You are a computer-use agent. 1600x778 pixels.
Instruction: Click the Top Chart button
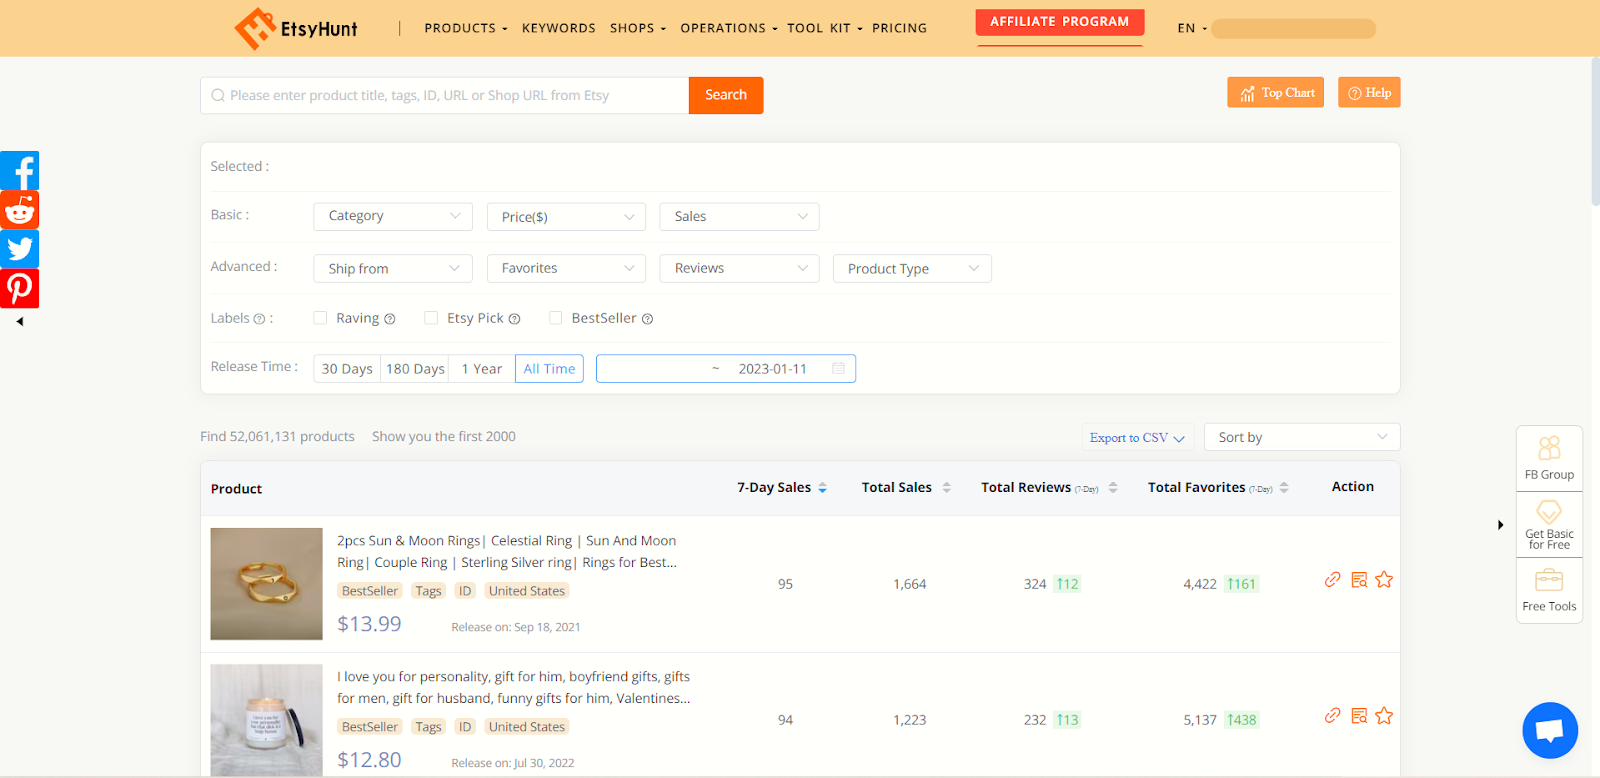(1276, 92)
